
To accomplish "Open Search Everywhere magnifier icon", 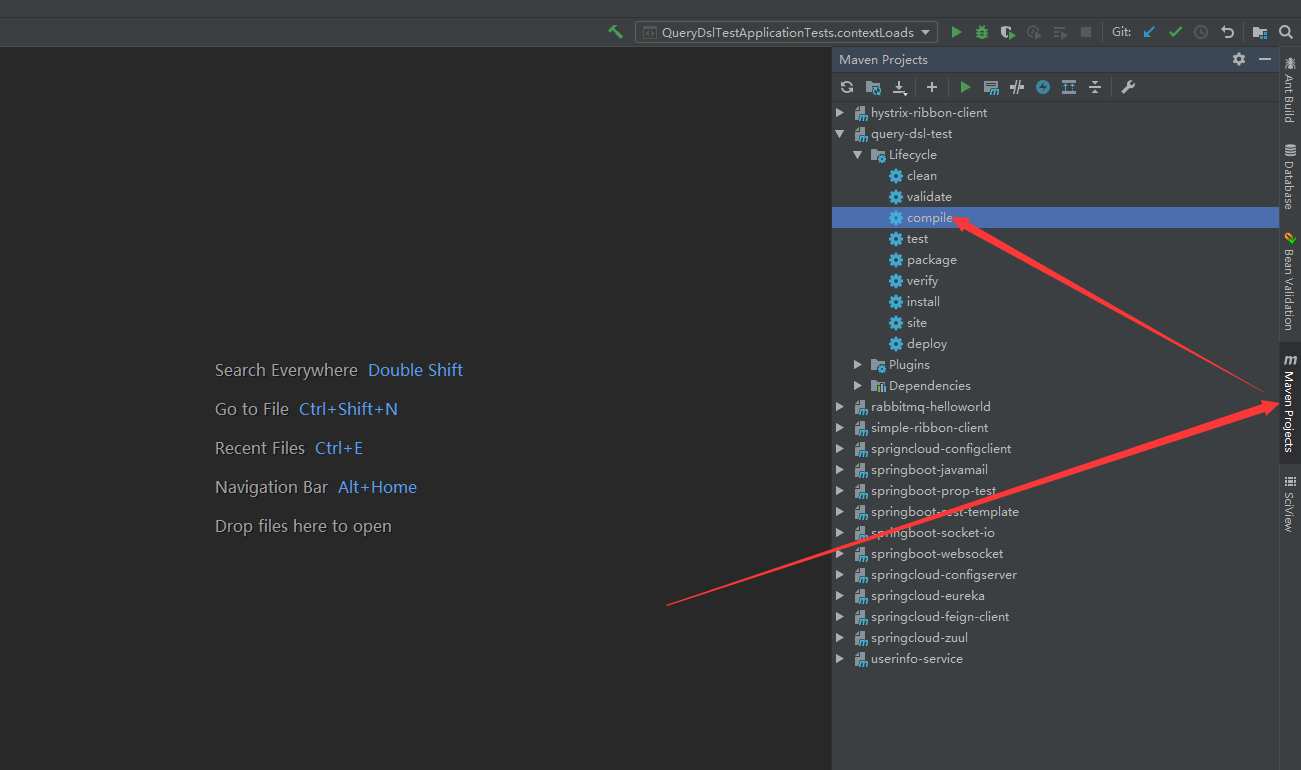I will (1286, 32).
